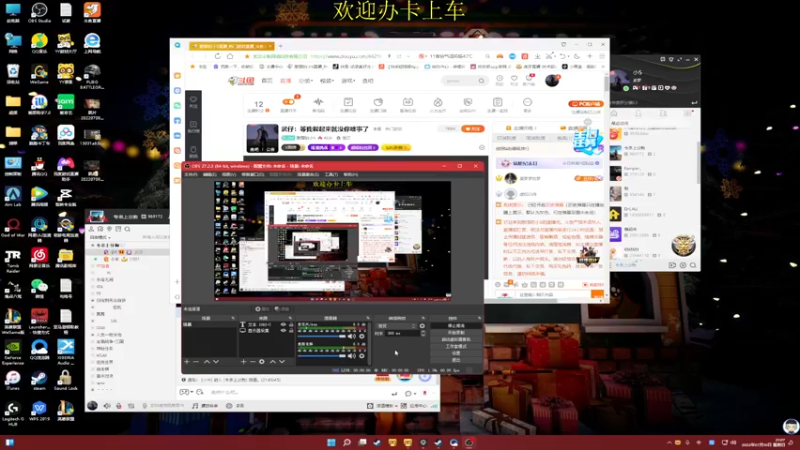Click Douyu search magnifier icon
Viewport: 800px width, 450px height.
[x=481, y=81]
